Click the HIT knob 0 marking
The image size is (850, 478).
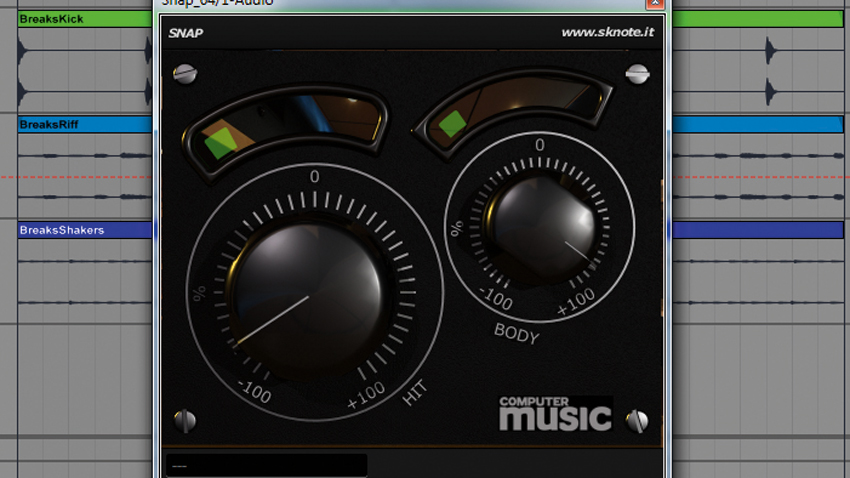[314, 177]
